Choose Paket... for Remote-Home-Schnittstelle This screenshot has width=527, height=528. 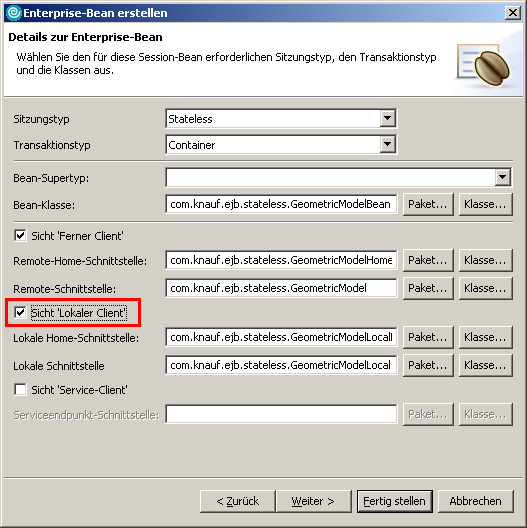[x=428, y=260]
